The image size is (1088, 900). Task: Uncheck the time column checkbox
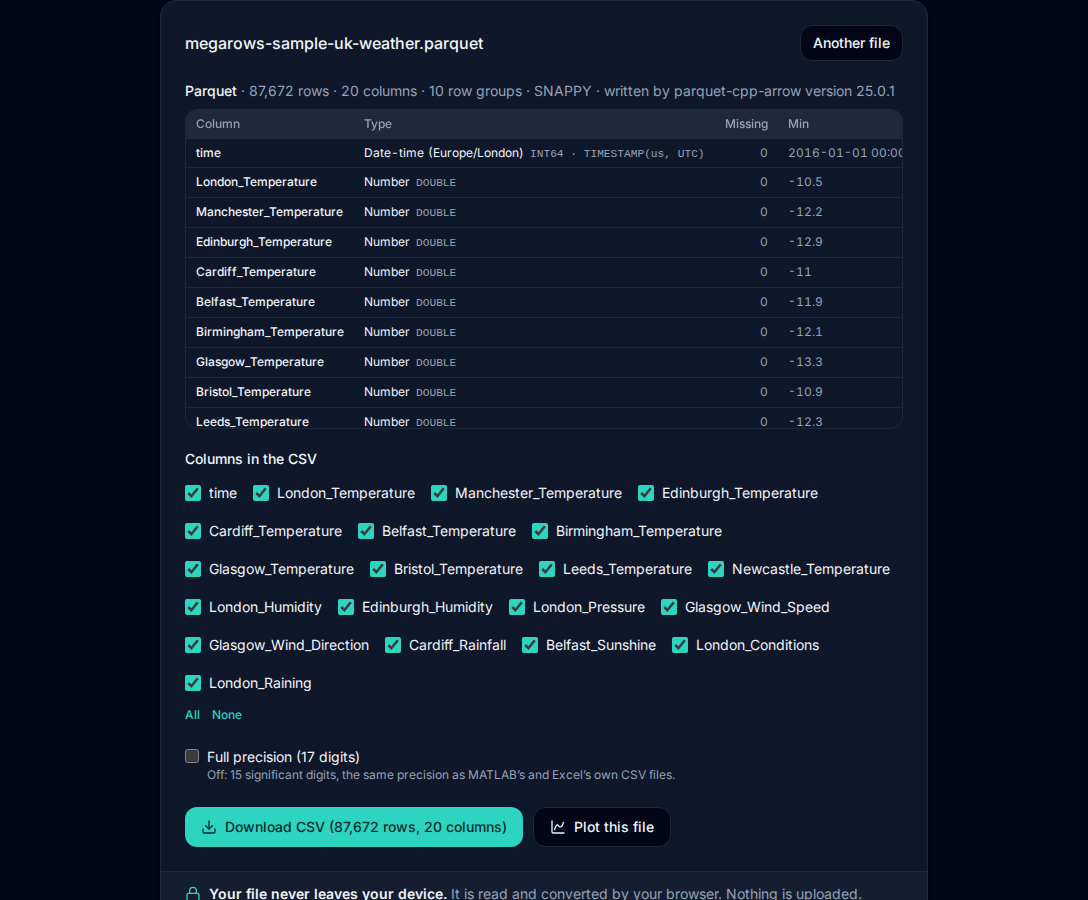pyautogui.click(x=193, y=493)
